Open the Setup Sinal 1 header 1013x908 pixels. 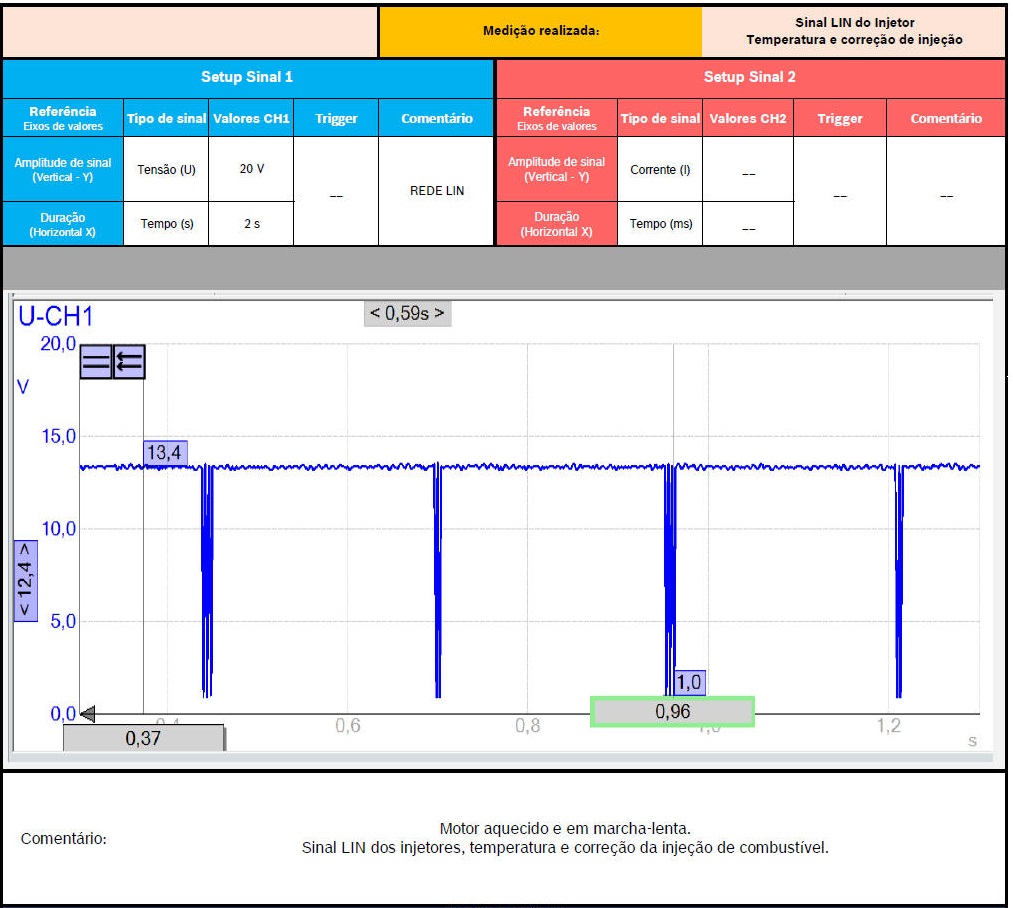[247, 77]
